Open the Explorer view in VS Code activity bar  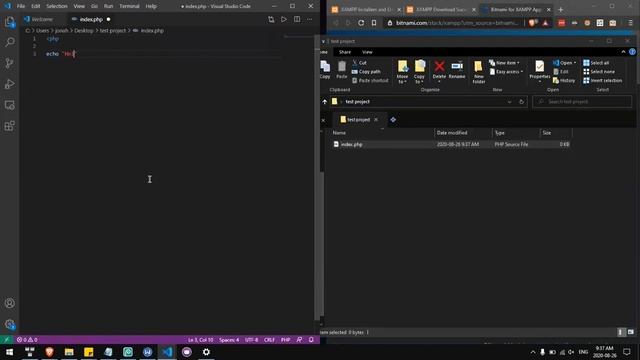pyautogui.click(x=10, y=22)
